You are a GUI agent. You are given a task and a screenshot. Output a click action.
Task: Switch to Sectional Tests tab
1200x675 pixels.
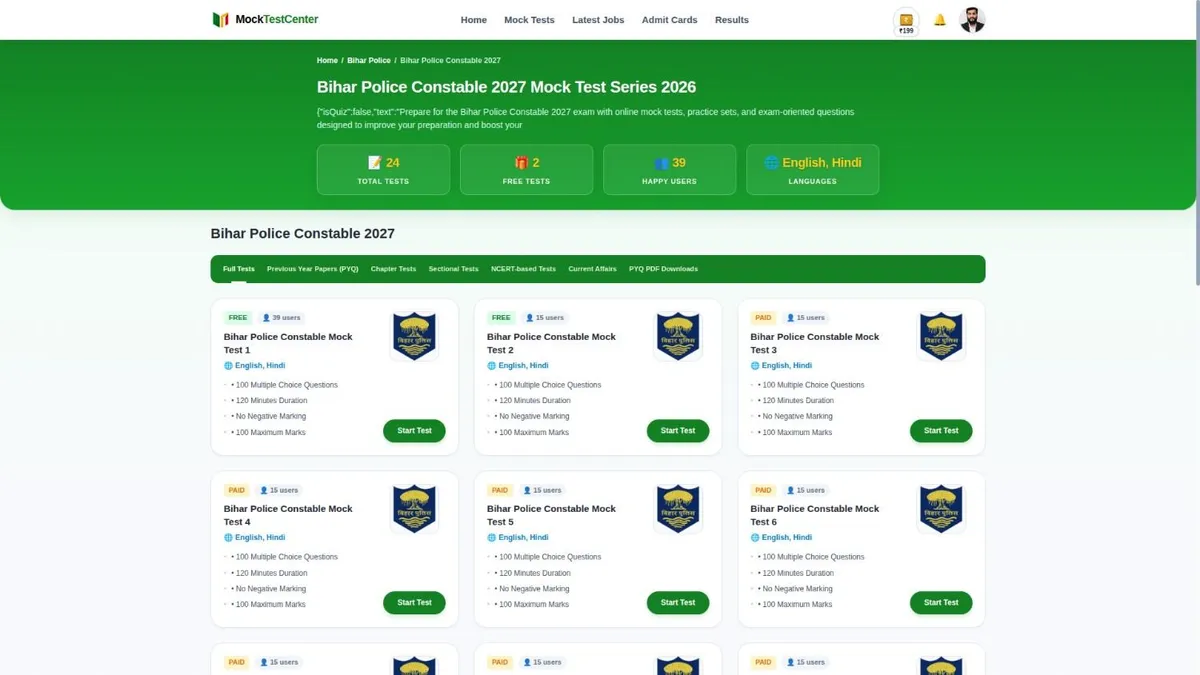[x=453, y=269]
